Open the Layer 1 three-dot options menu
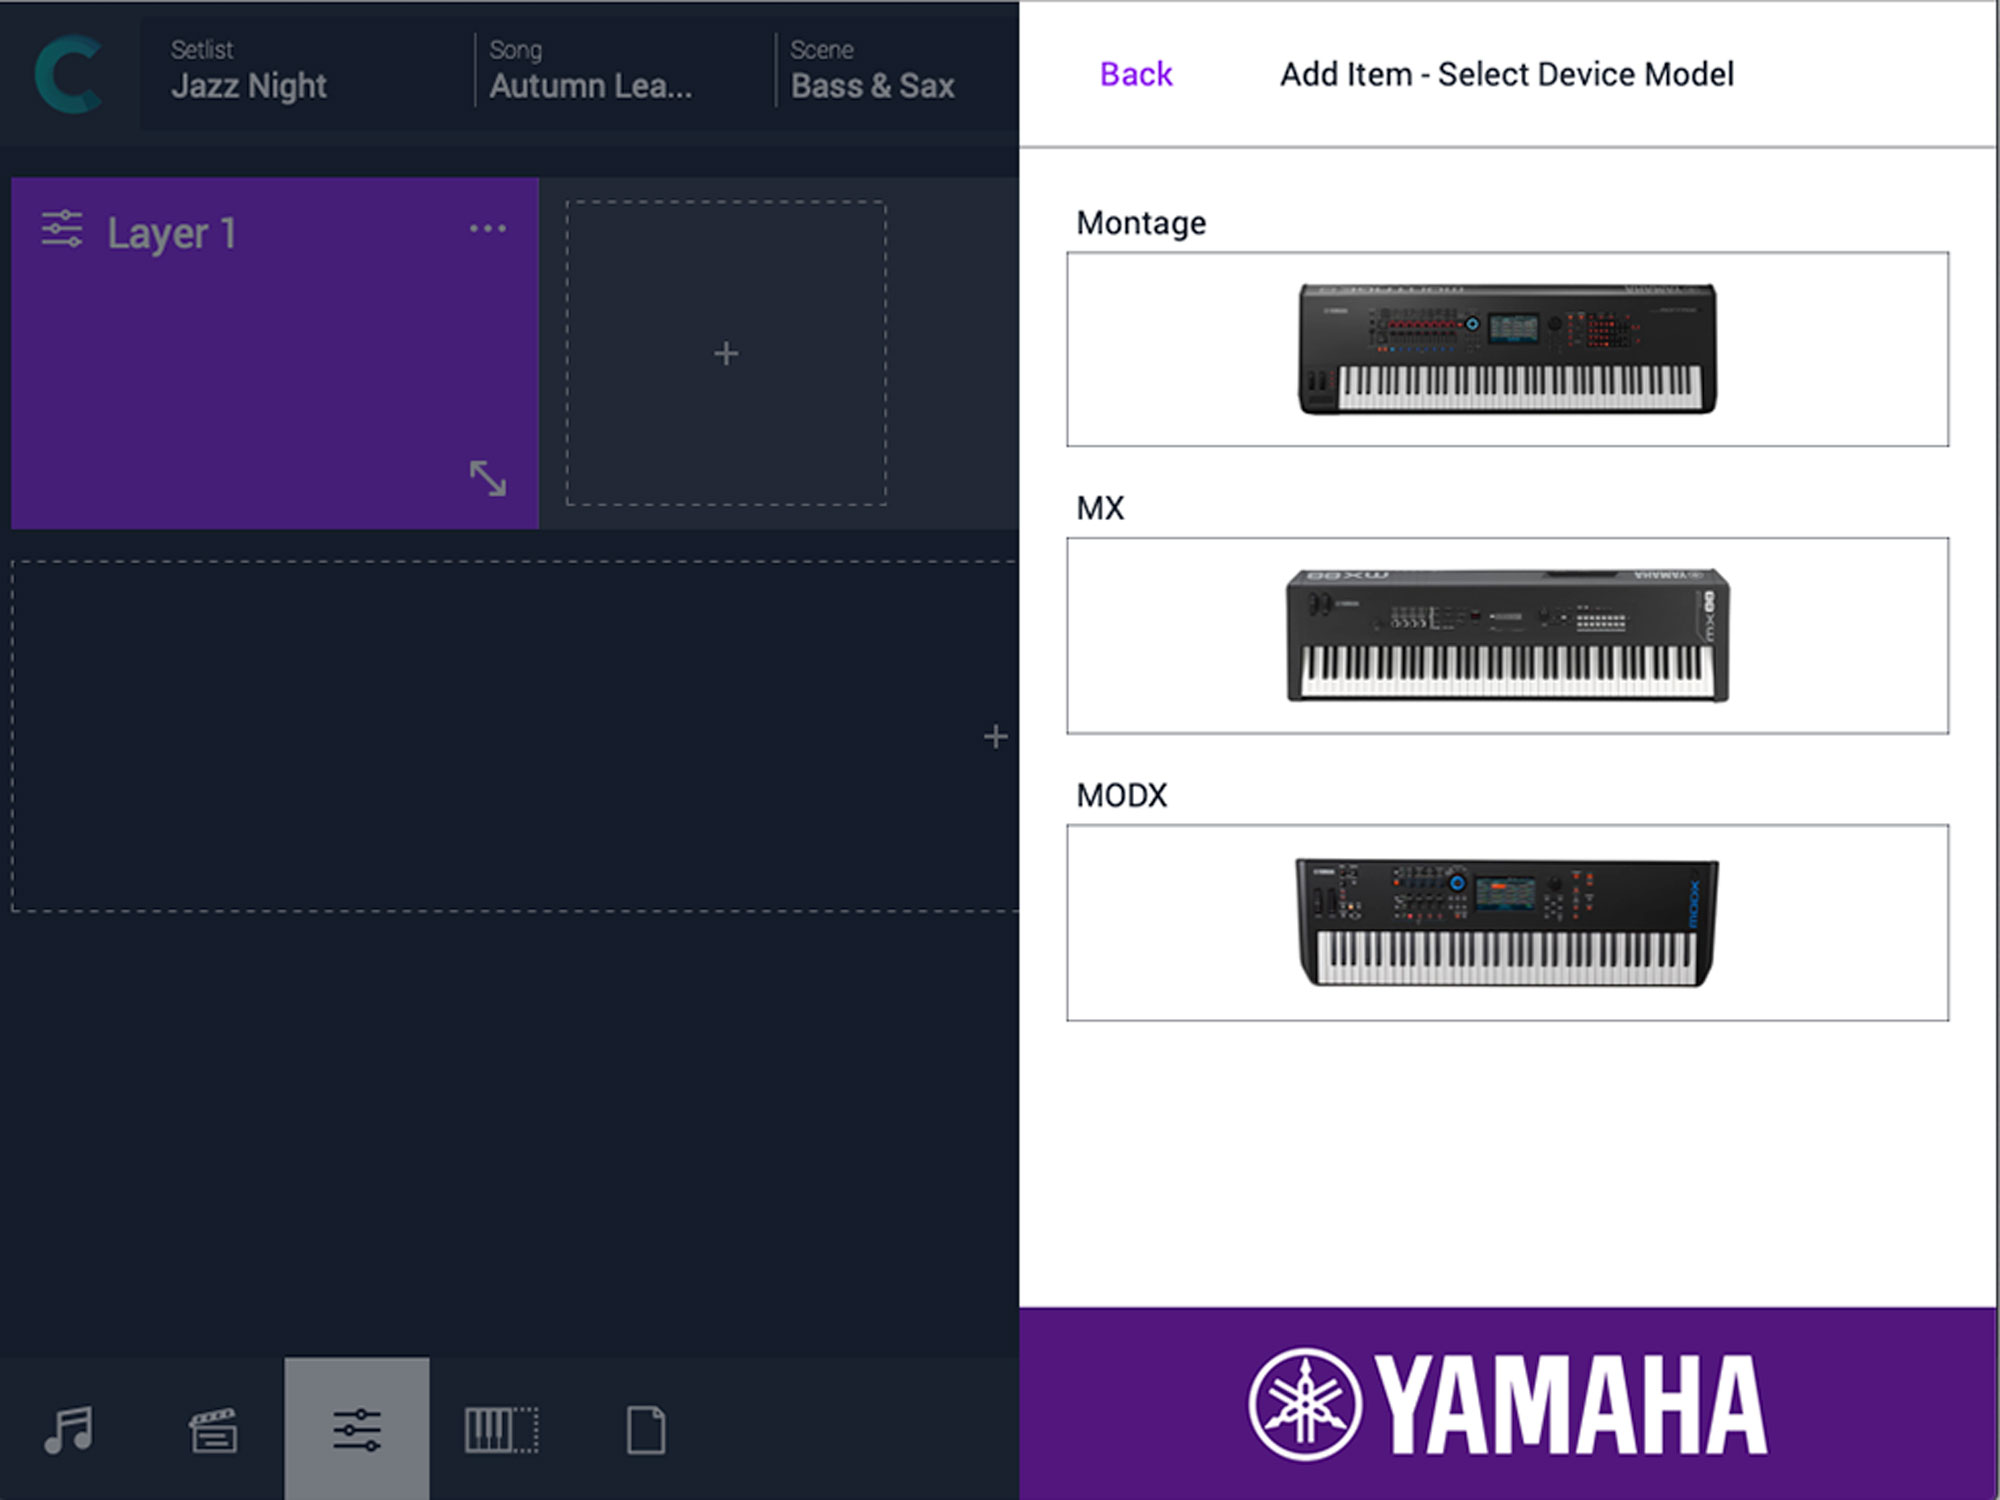This screenshot has height=1500, width=2000. click(488, 229)
